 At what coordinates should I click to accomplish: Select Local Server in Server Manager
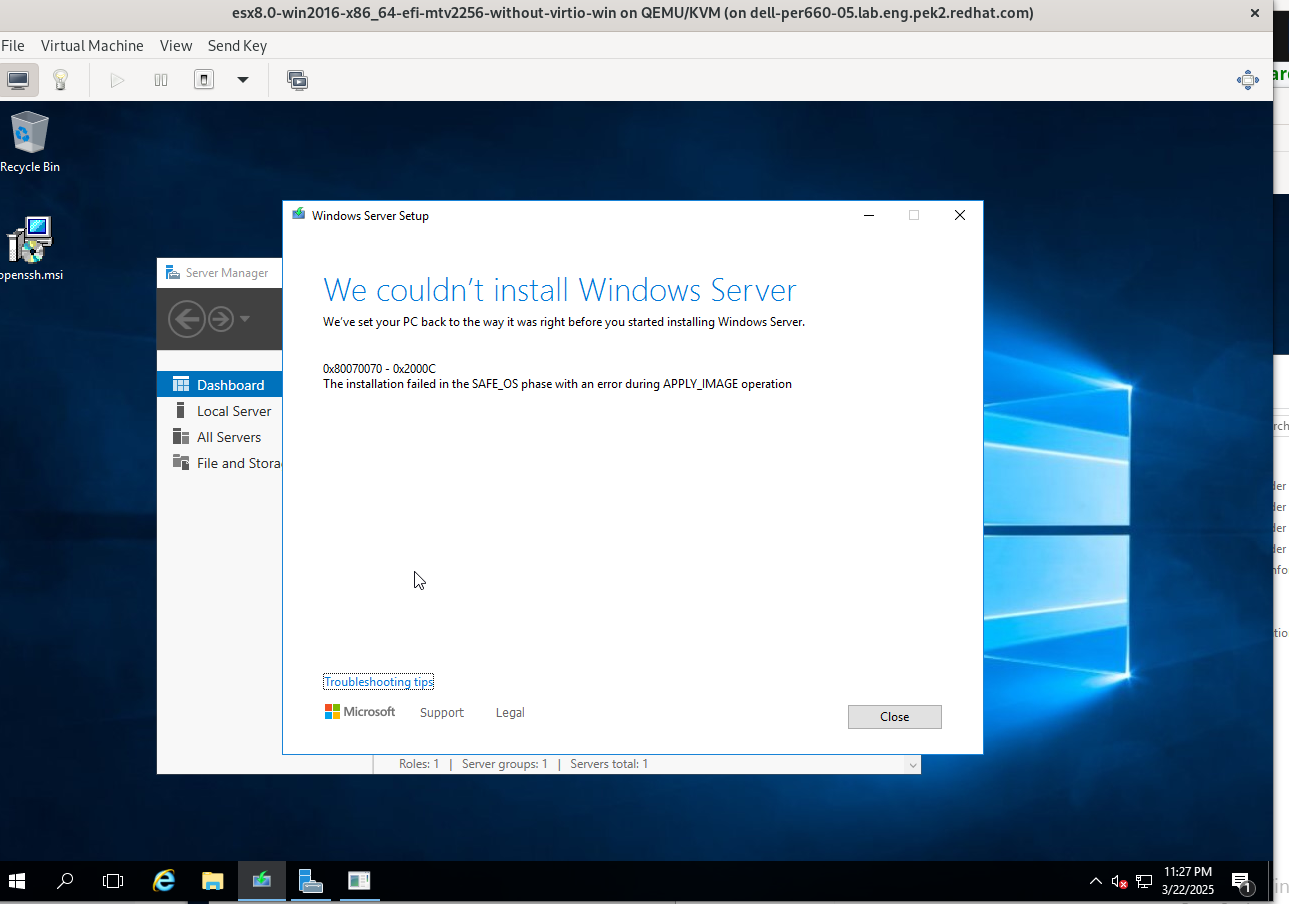[x=220, y=411]
